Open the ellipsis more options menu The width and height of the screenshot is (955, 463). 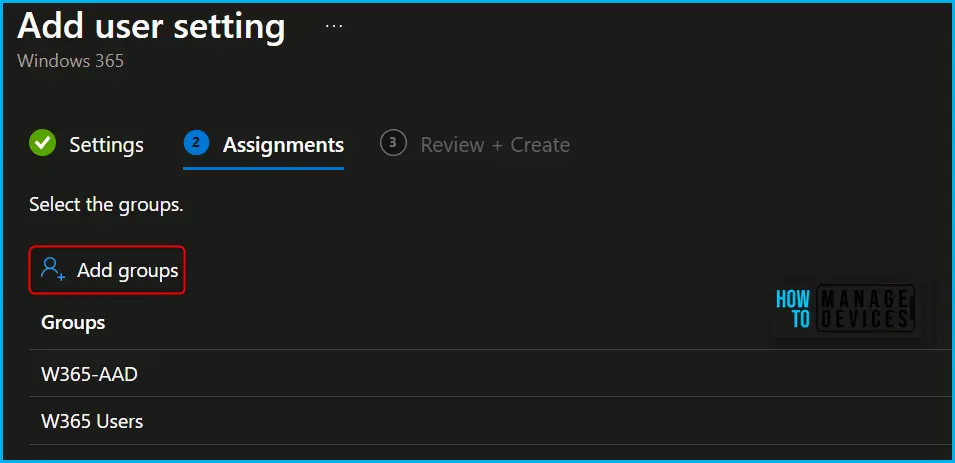tap(334, 26)
